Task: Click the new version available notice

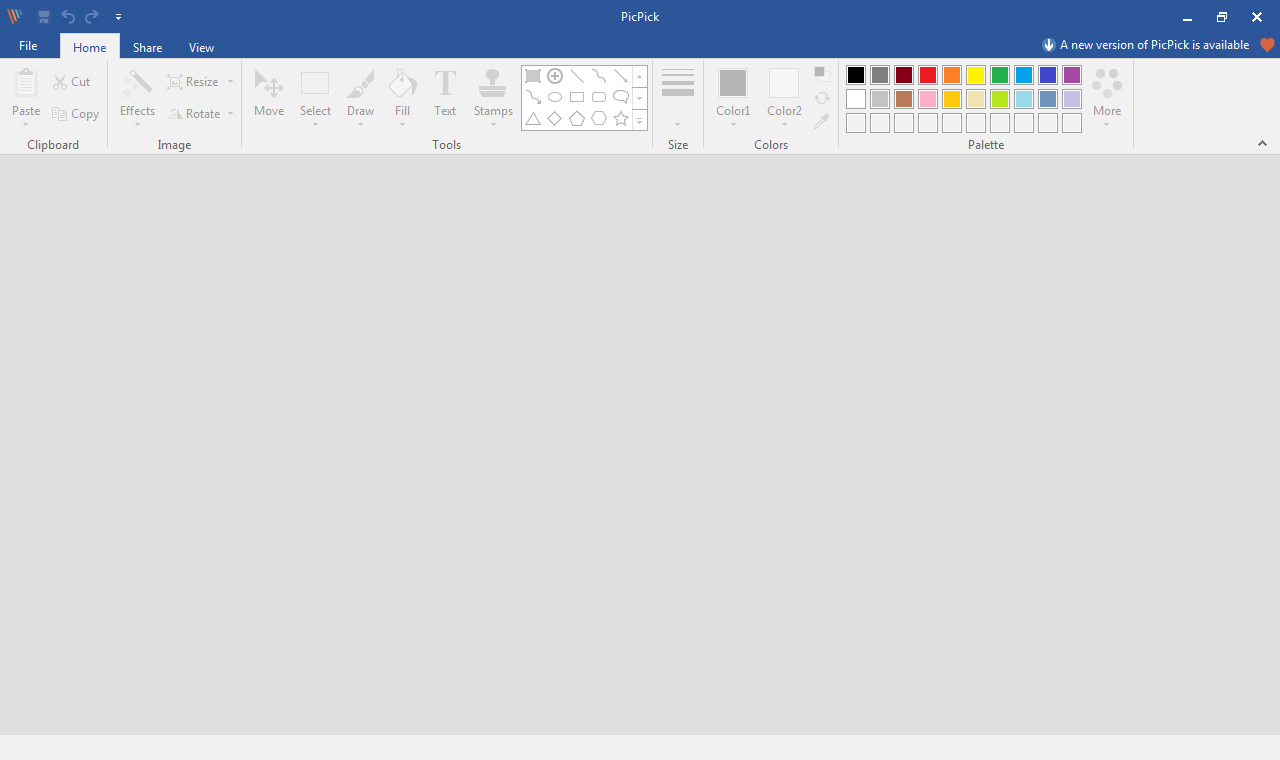Action: click(x=1146, y=45)
